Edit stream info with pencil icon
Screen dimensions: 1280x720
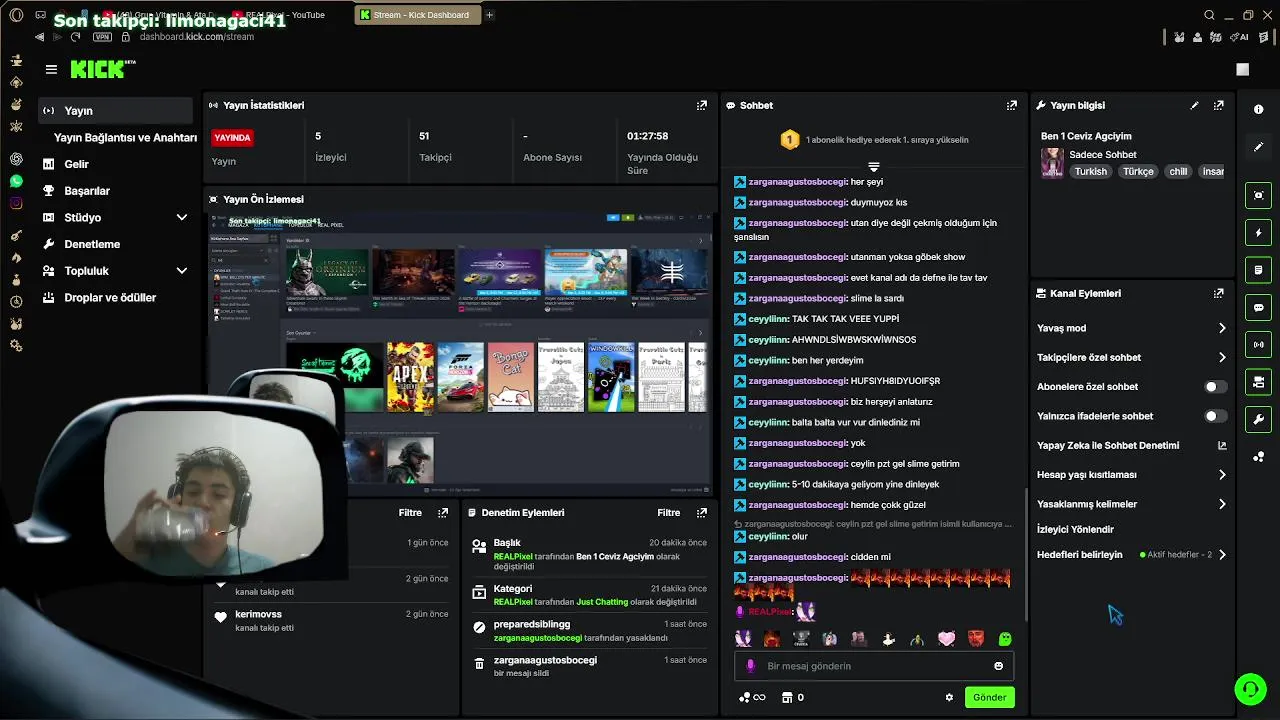(x=1194, y=105)
